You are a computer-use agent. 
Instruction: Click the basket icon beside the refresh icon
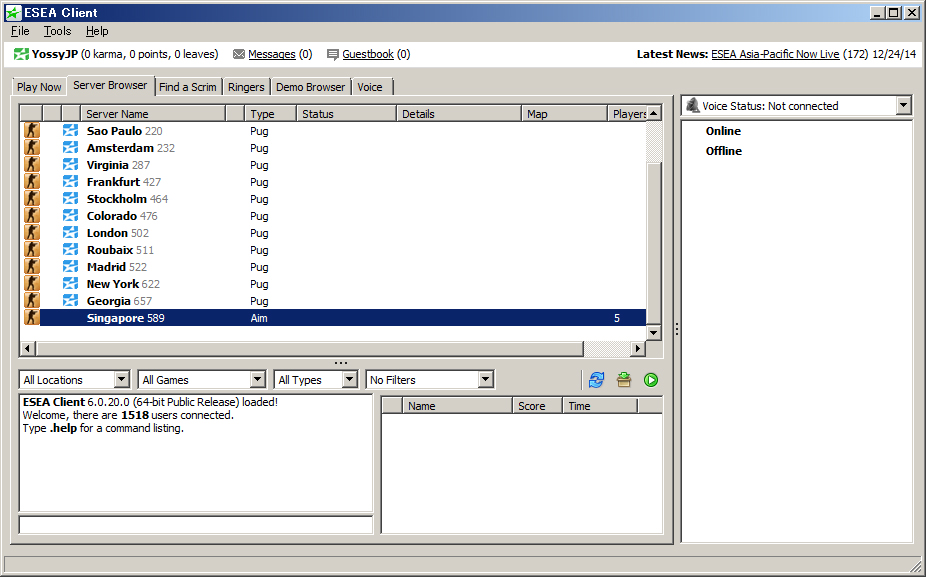click(x=624, y=380)
